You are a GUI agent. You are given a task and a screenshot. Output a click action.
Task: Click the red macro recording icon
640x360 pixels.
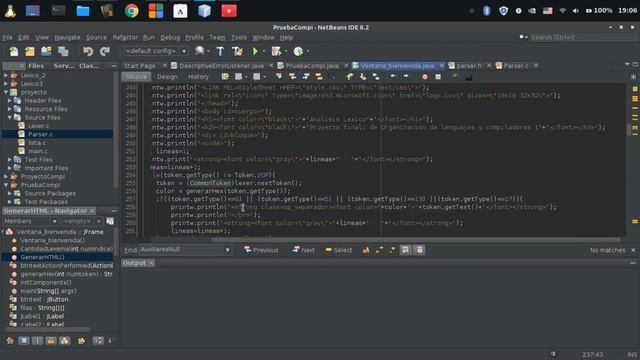(425, 77)
